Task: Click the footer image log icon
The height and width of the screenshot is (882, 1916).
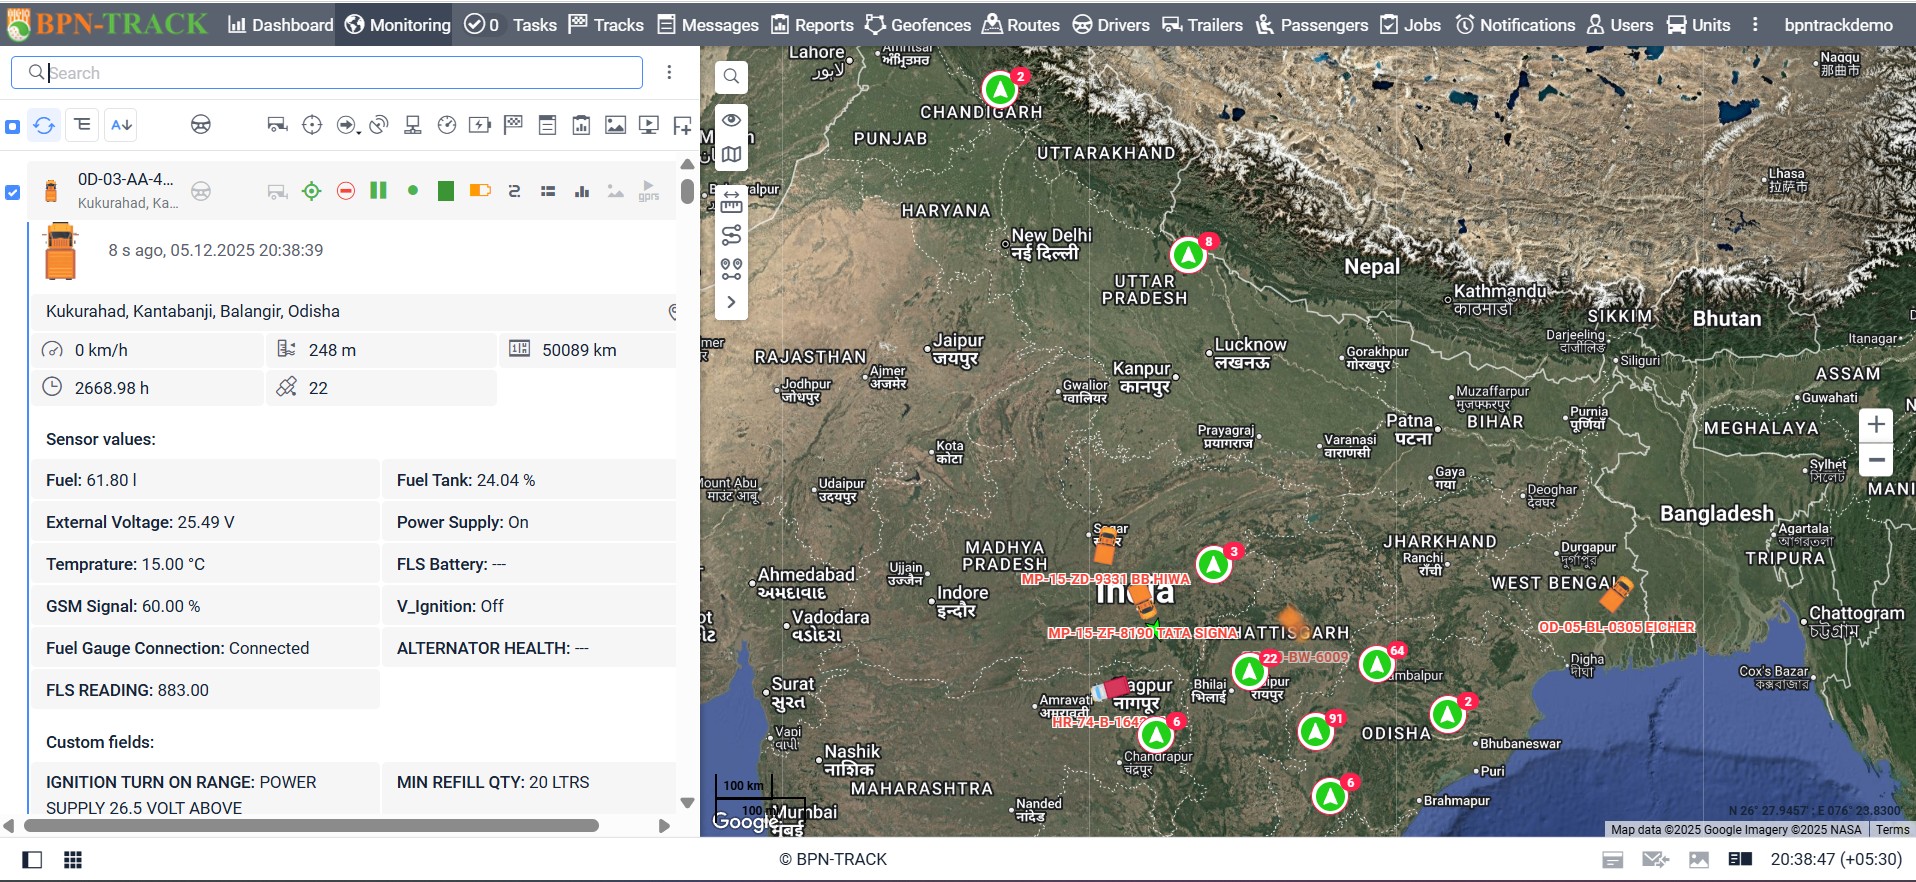Action: [1698, 859]
